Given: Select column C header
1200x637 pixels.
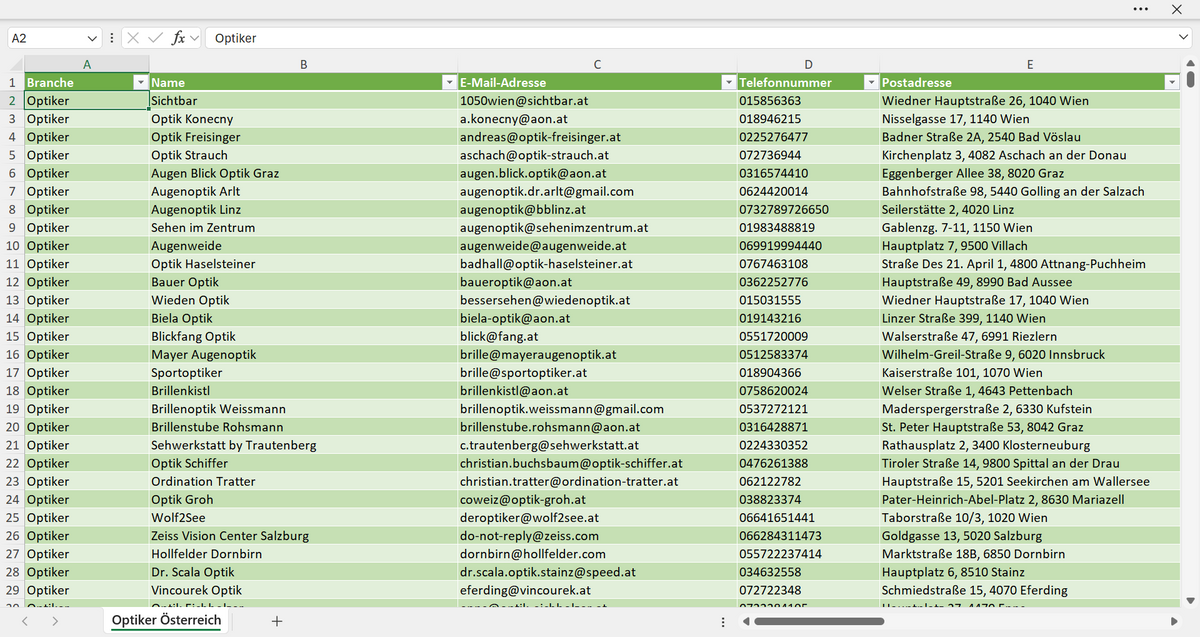Looking at the screenshot, I should (597, 65).
